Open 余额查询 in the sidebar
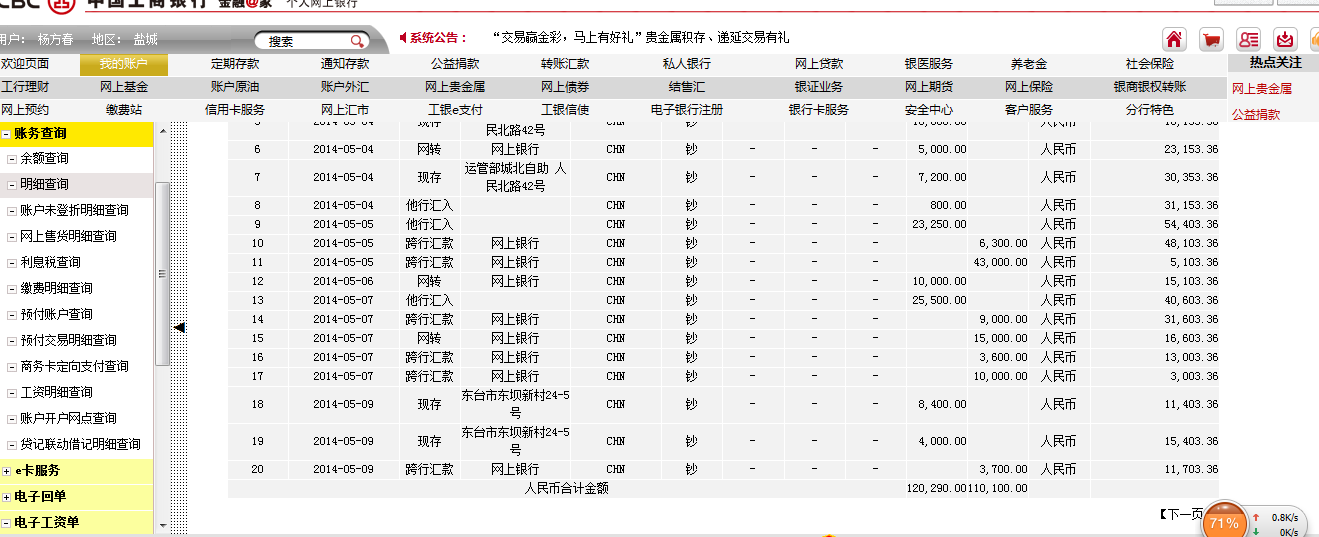Image resolution: width=1319 pixels, height=537 pixels. 44,158
